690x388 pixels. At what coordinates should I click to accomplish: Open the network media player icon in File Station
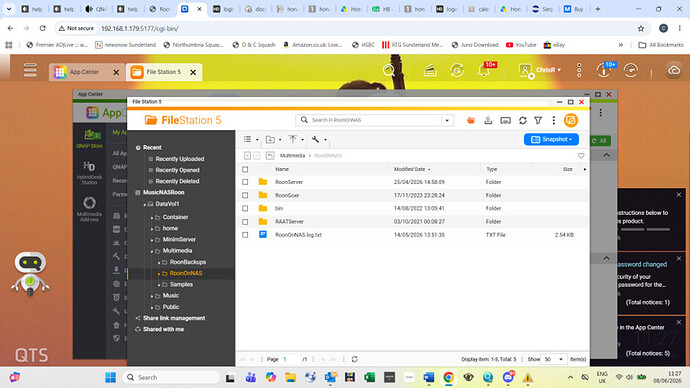pyautogui.click(x=506, y=120)
